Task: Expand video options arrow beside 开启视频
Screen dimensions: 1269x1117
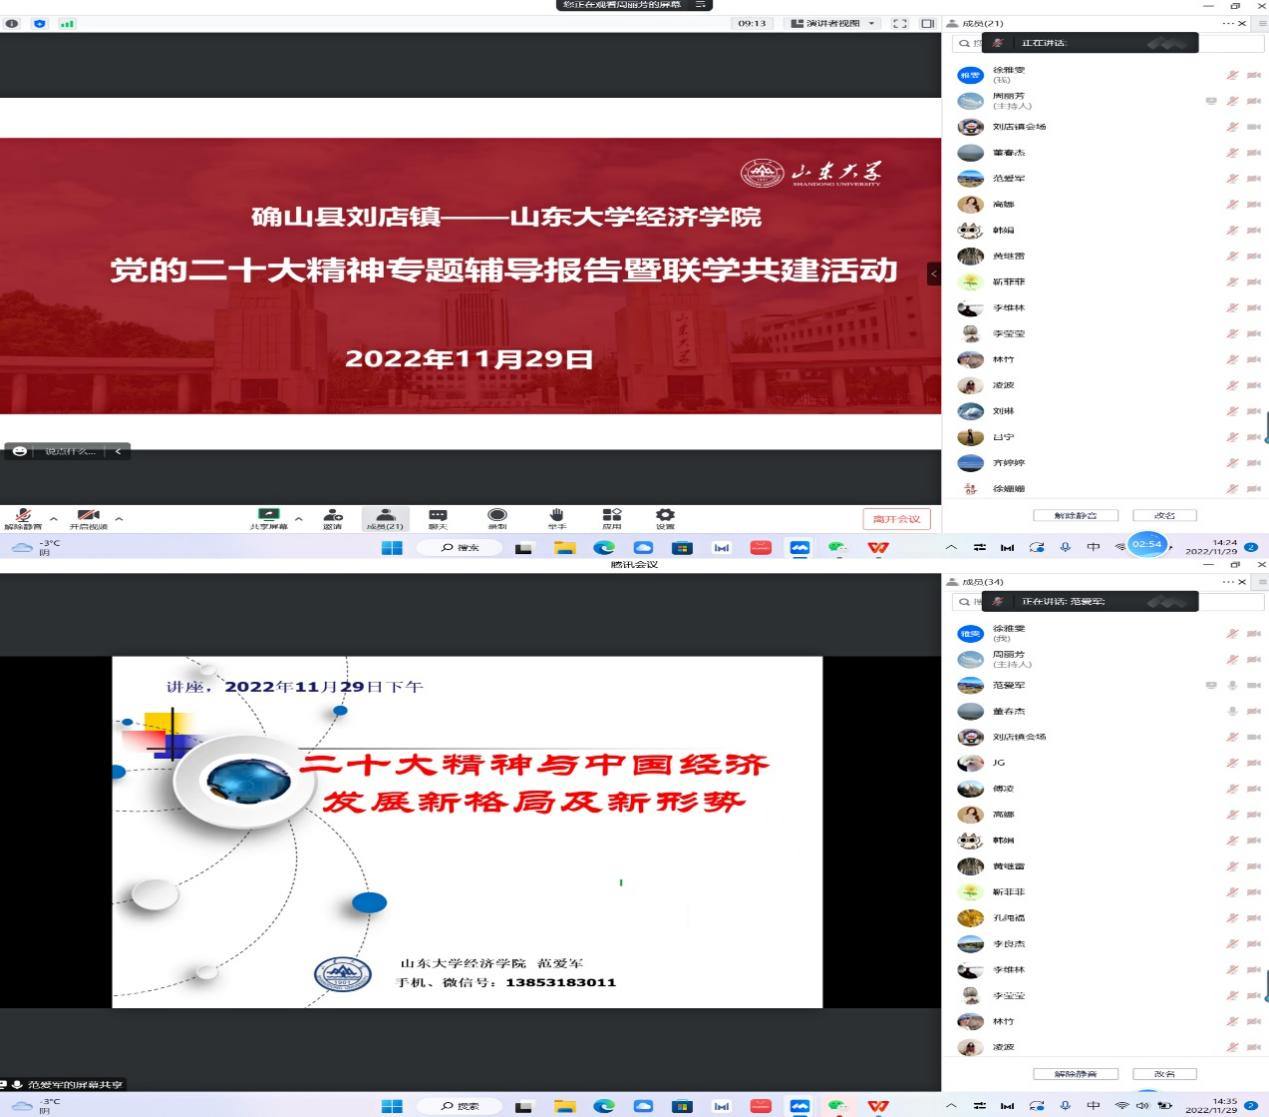Action: [x=119, y=519]
